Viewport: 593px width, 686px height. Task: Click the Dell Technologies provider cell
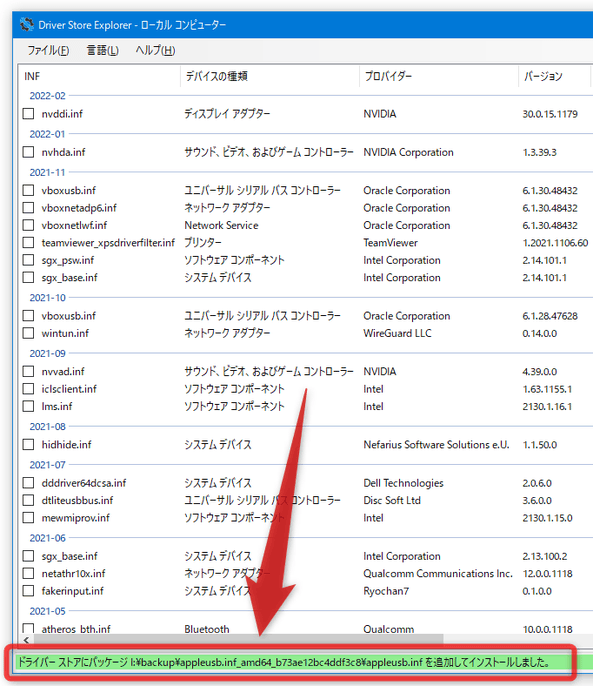pos(403,483)
